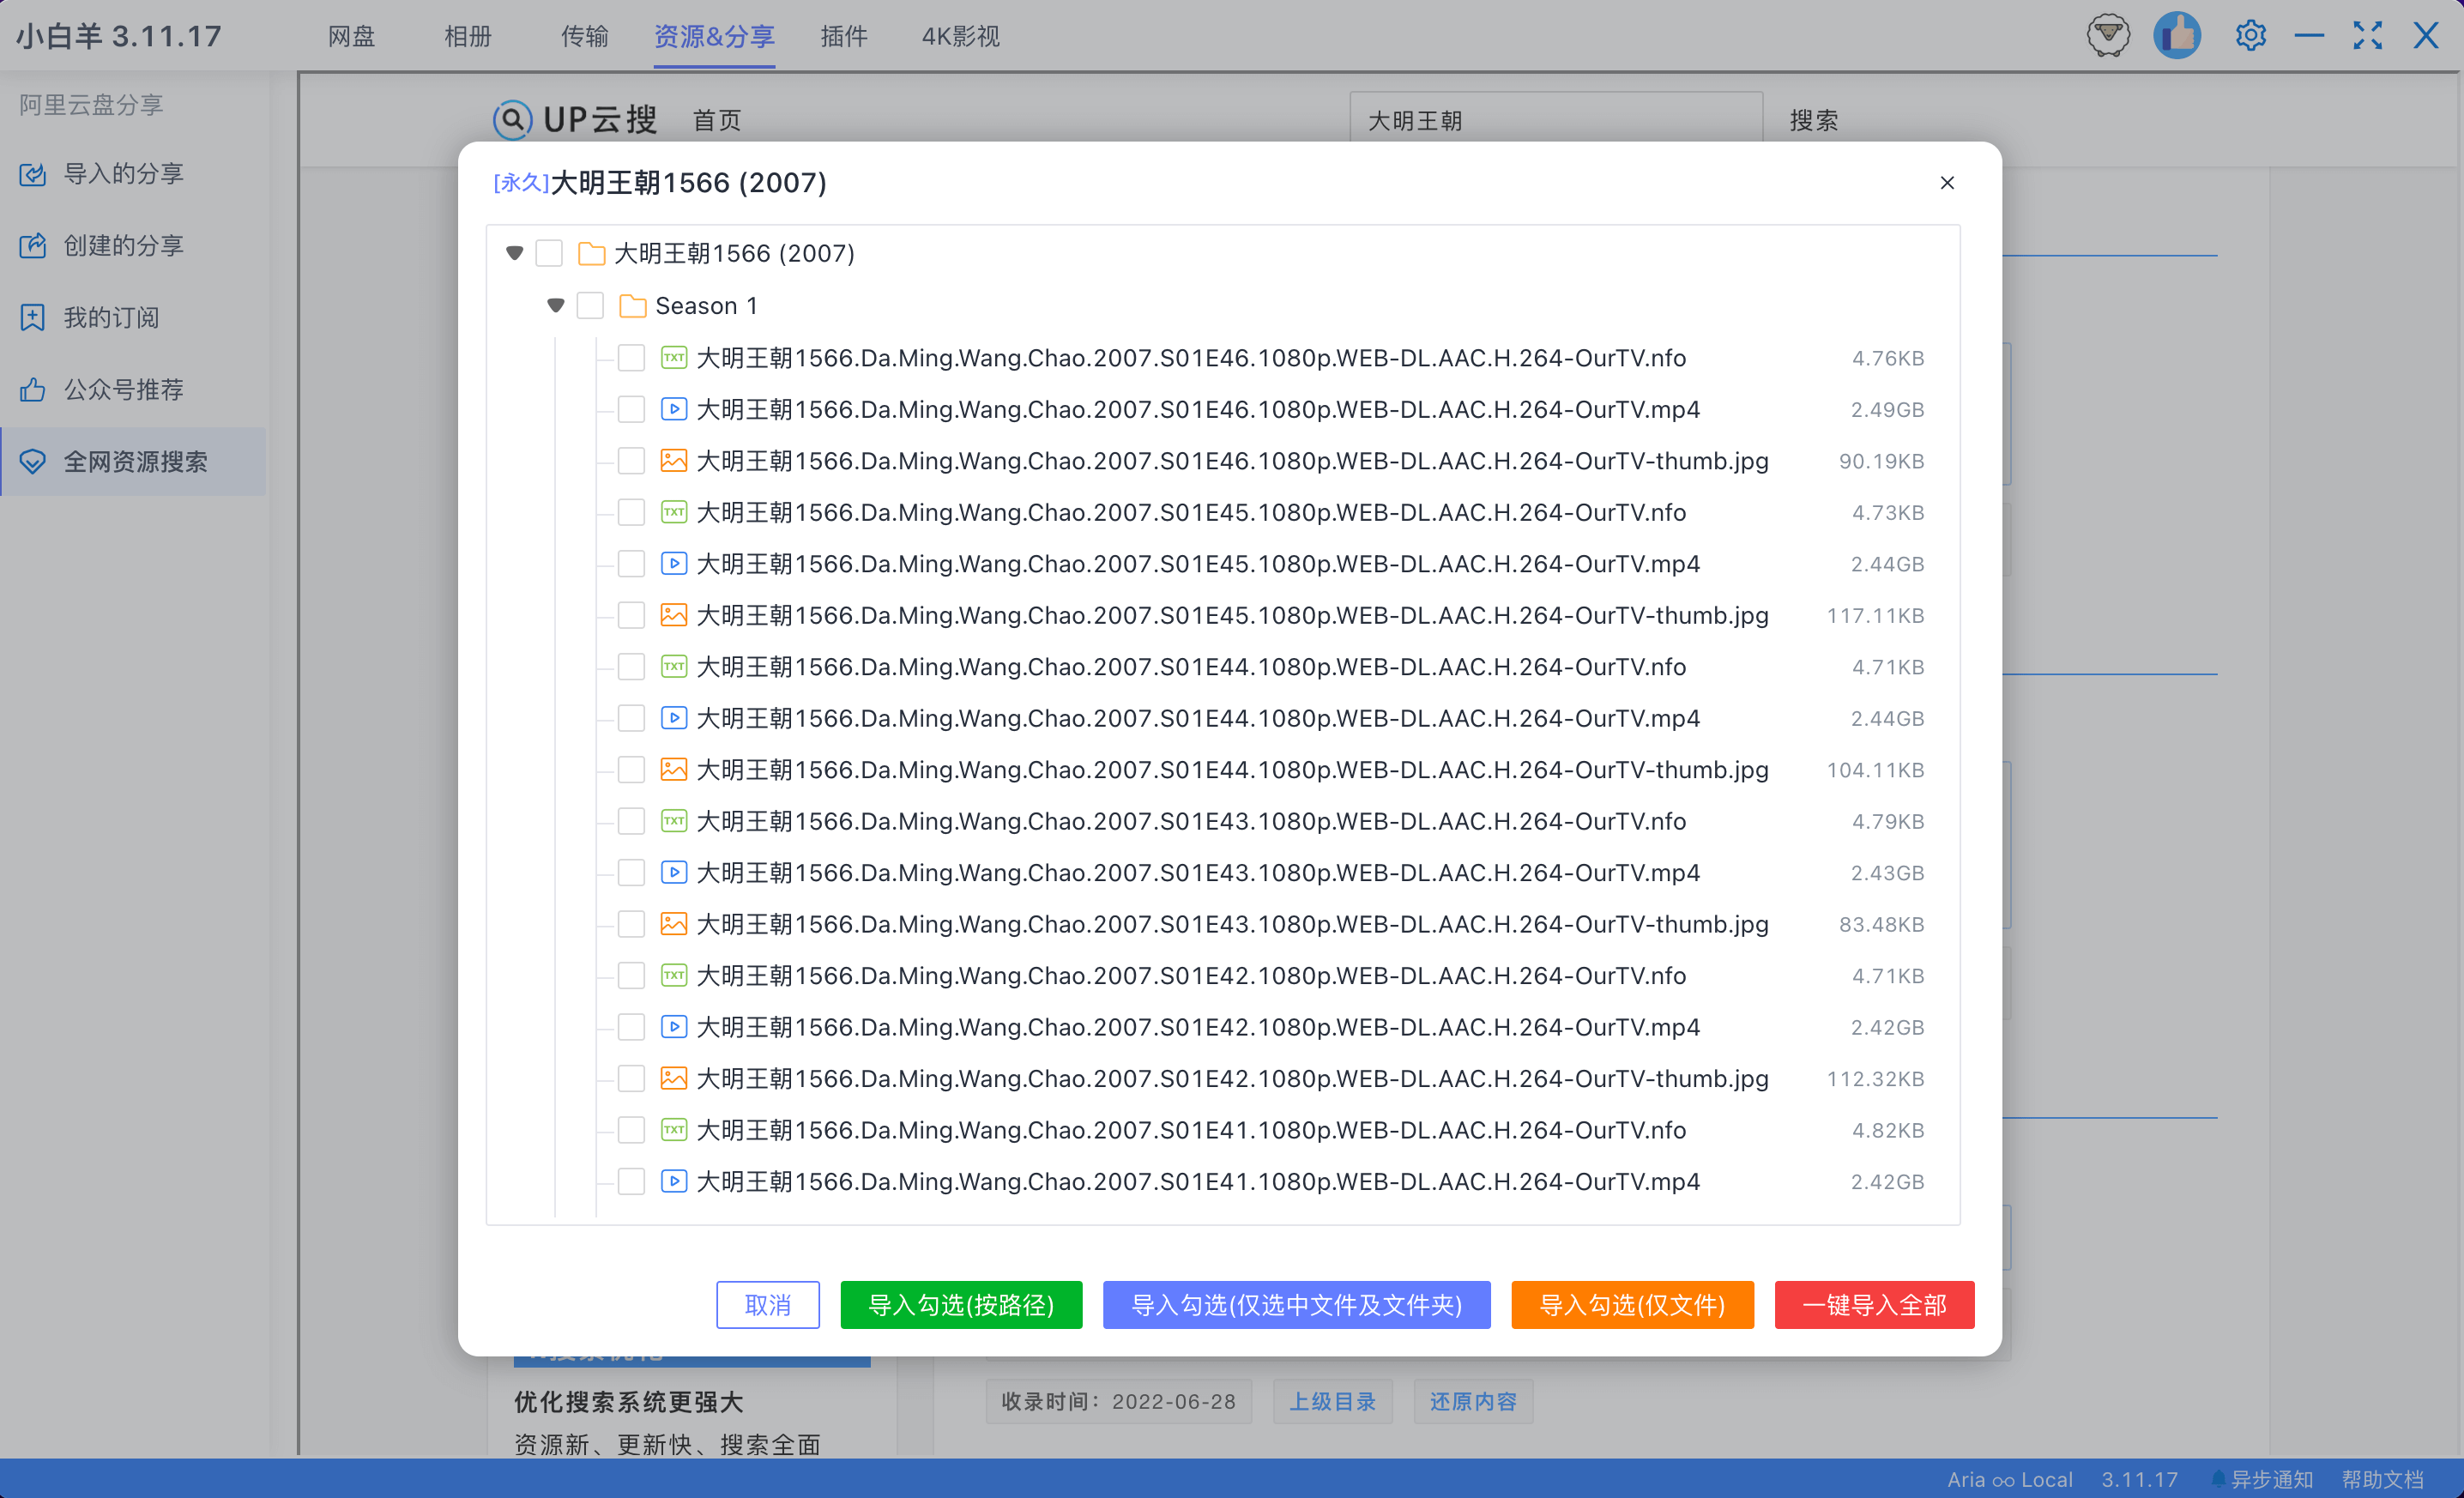2464x1498 pixels.
Task: Select the S01E41 .nfo file name
Action: [1191, 1130]
